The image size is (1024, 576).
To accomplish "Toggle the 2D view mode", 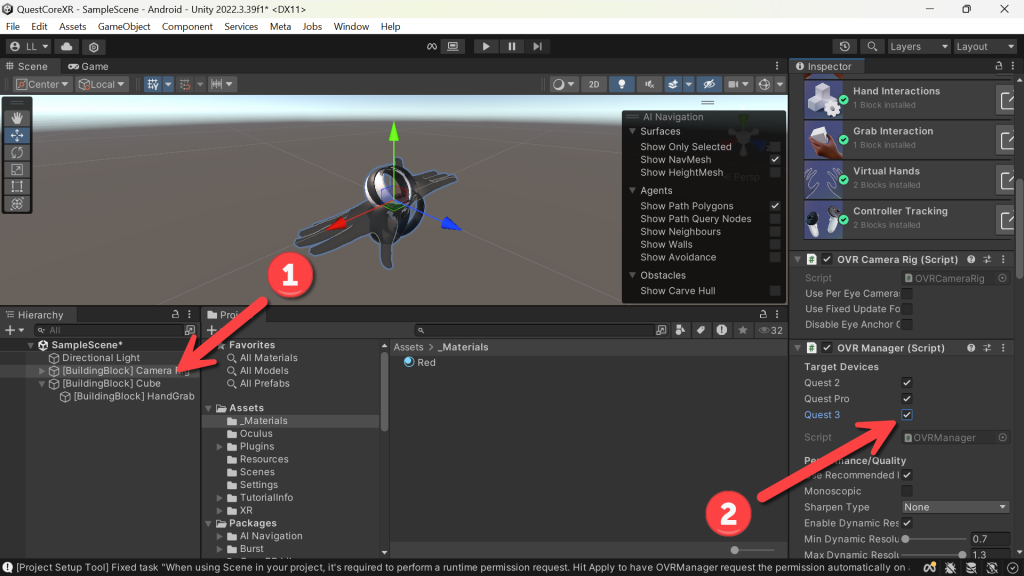I will click(x=594, y=84).
